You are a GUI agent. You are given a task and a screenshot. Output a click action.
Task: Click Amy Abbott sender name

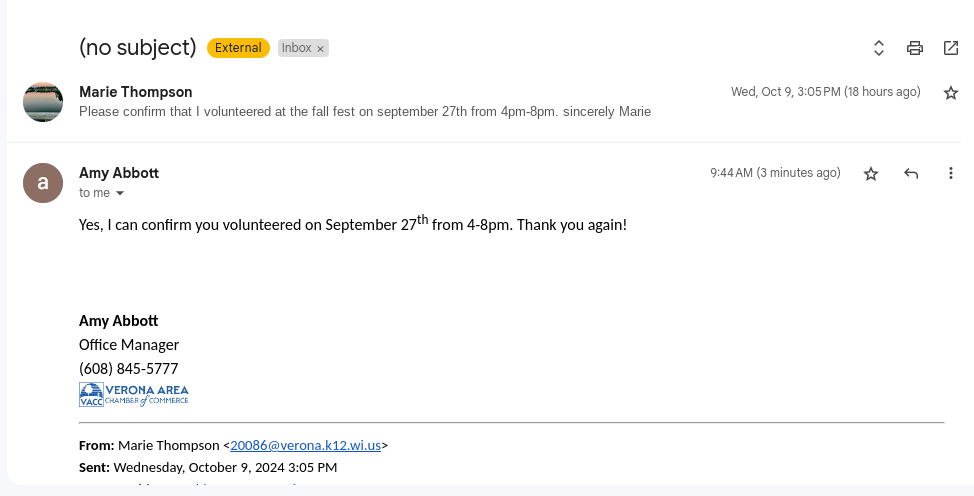click(x=119, y=173)
